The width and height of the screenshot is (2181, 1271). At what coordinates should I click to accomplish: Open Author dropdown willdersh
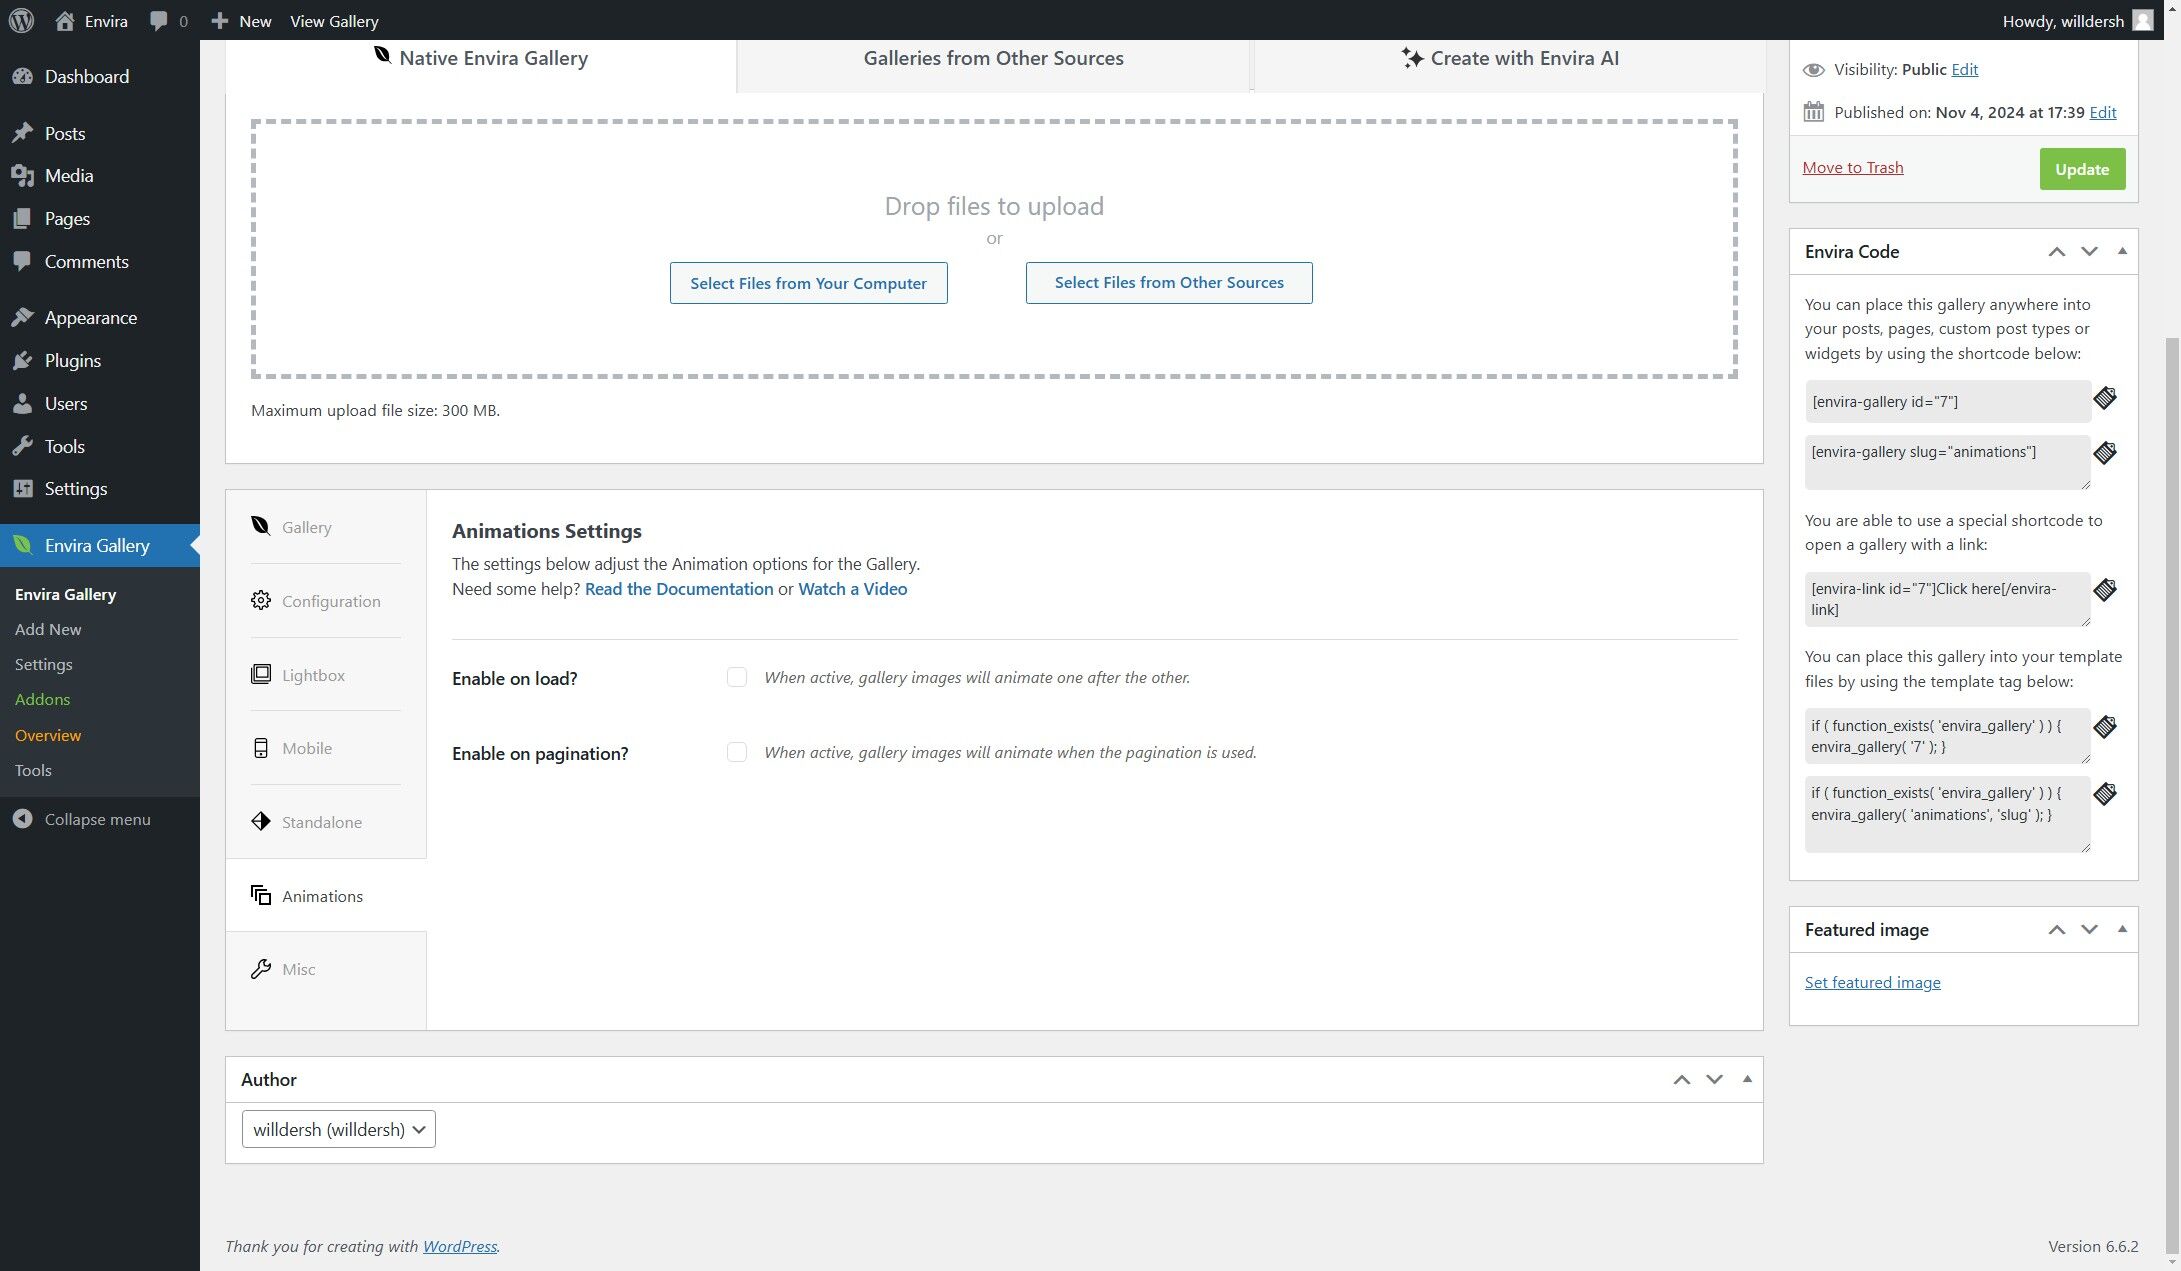tap(338, 1129)
